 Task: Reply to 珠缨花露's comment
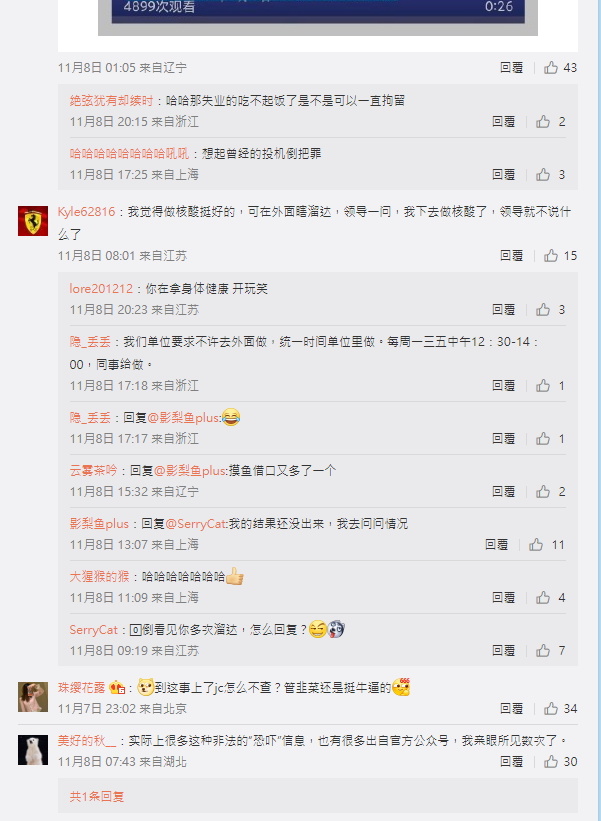511,708
